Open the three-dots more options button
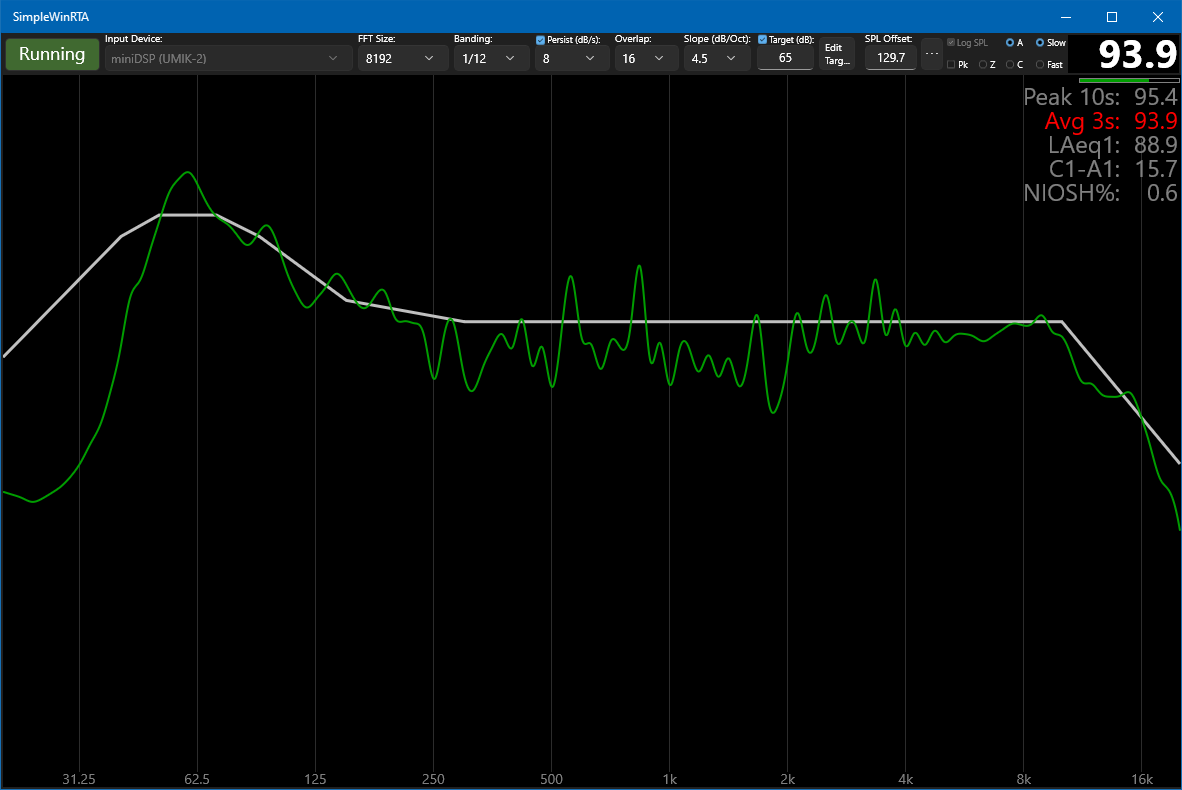The width and height of the screenshot is (1182, 790). [932, 54]
